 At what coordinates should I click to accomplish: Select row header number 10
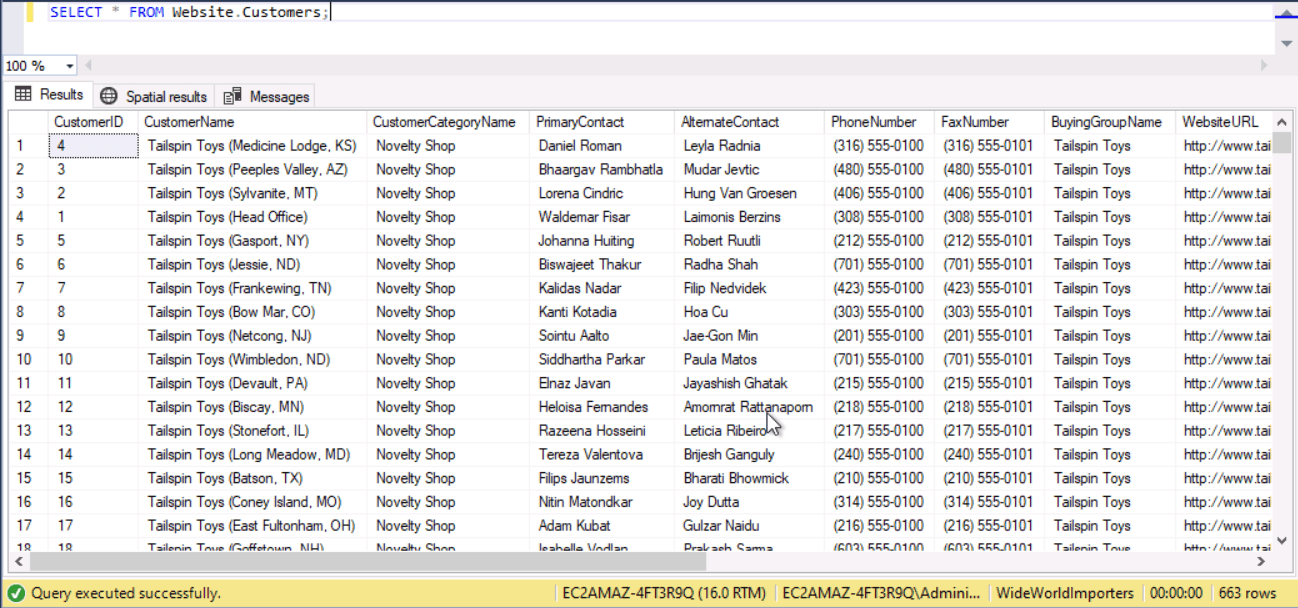pyautogui.click(x=28, y=360)
